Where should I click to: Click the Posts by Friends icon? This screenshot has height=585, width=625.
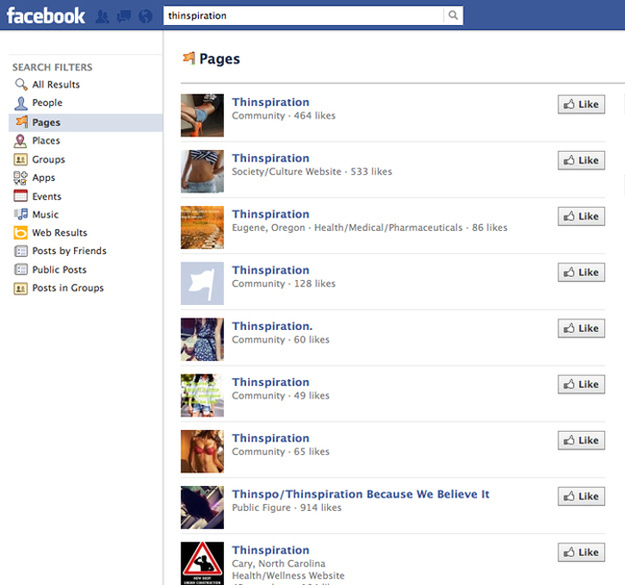pyautogui.click(x=21, y=251)
